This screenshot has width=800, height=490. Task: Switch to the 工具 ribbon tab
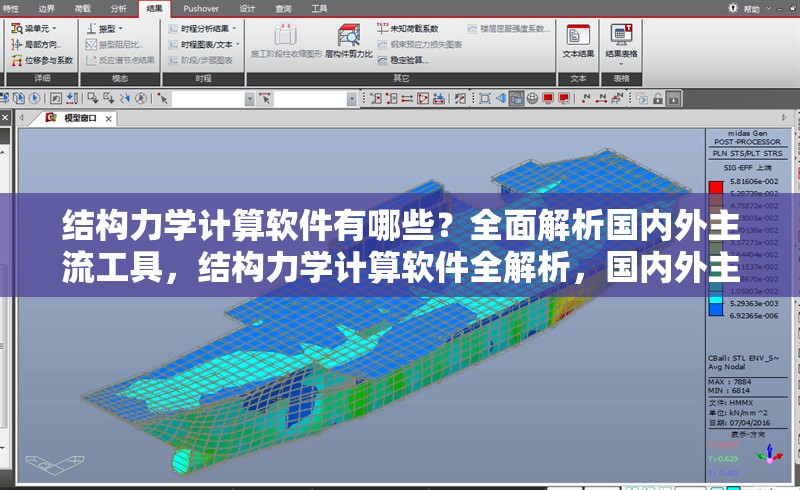319,8
